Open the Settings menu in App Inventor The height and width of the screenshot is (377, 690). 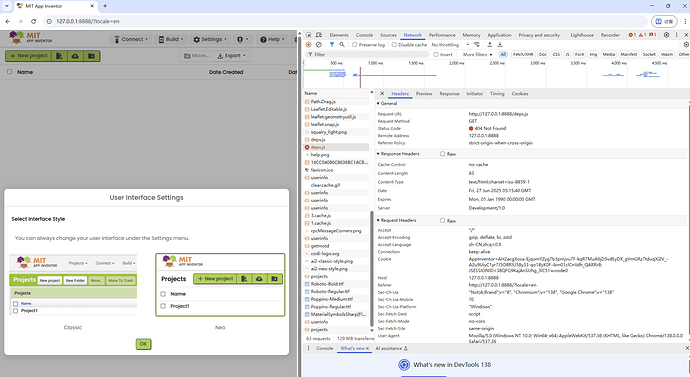coord(210,39)
